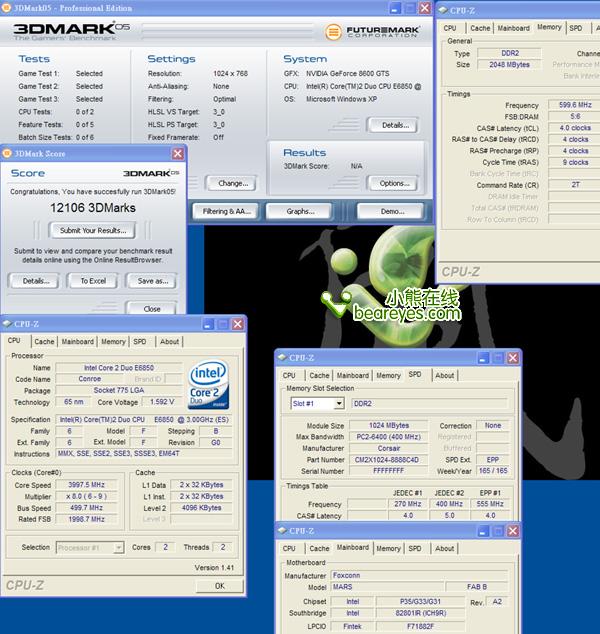Switch to Cache tab in CPU-Z processor window
This screenshot has width=600, height=634.
click(x=44, y=342)
